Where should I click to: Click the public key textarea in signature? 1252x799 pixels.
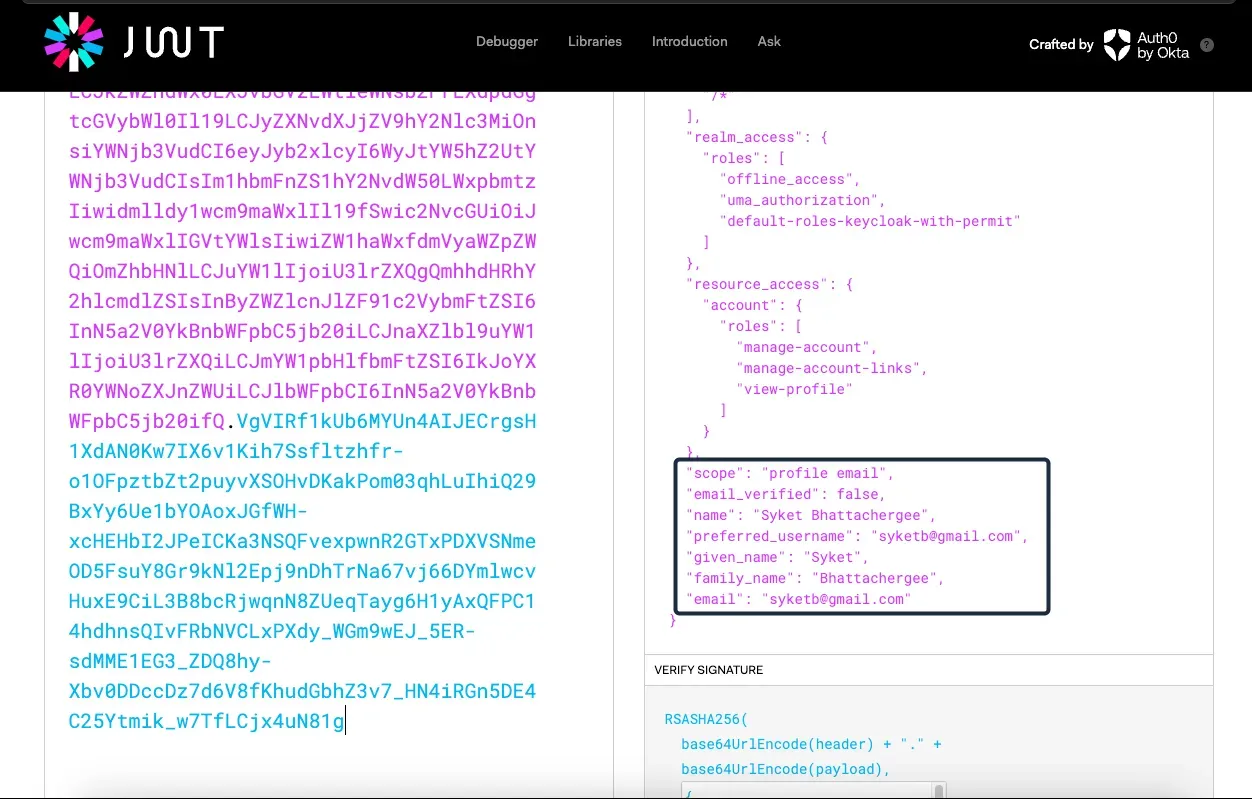(810, 791)
